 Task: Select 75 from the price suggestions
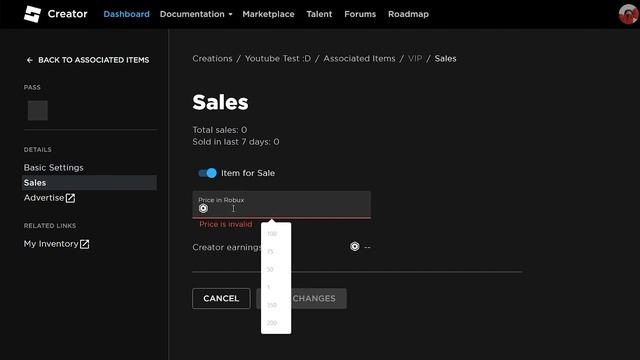270,252
